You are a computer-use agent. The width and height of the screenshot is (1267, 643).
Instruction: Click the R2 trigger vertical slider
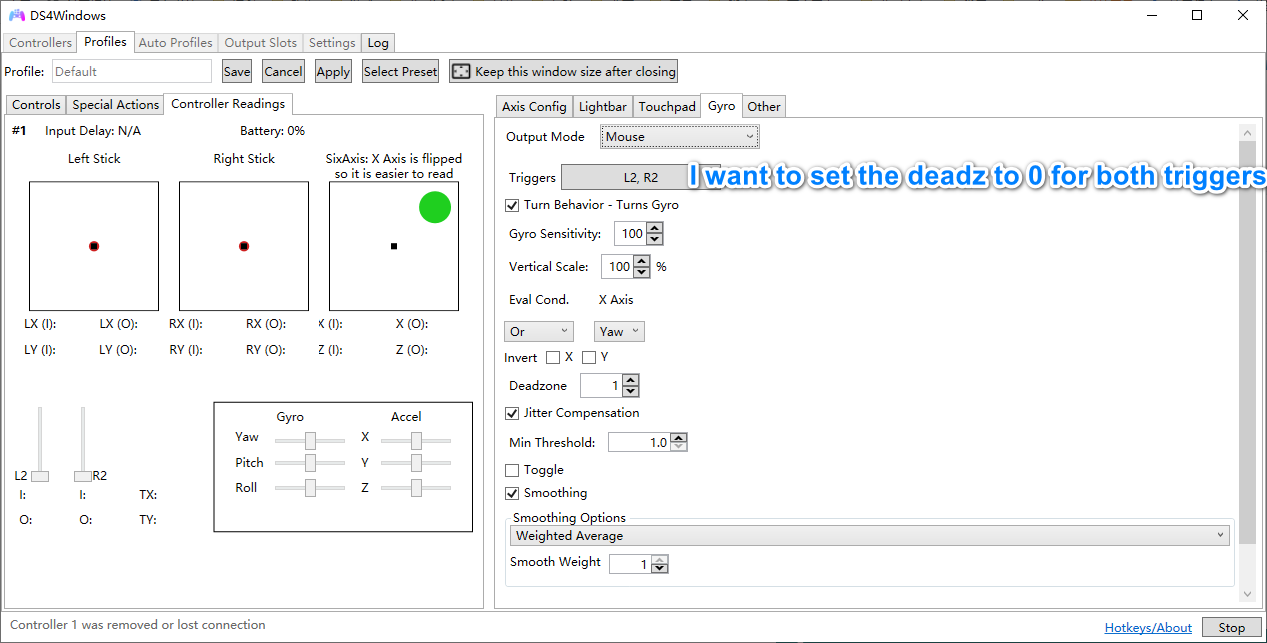coord(83,444)
